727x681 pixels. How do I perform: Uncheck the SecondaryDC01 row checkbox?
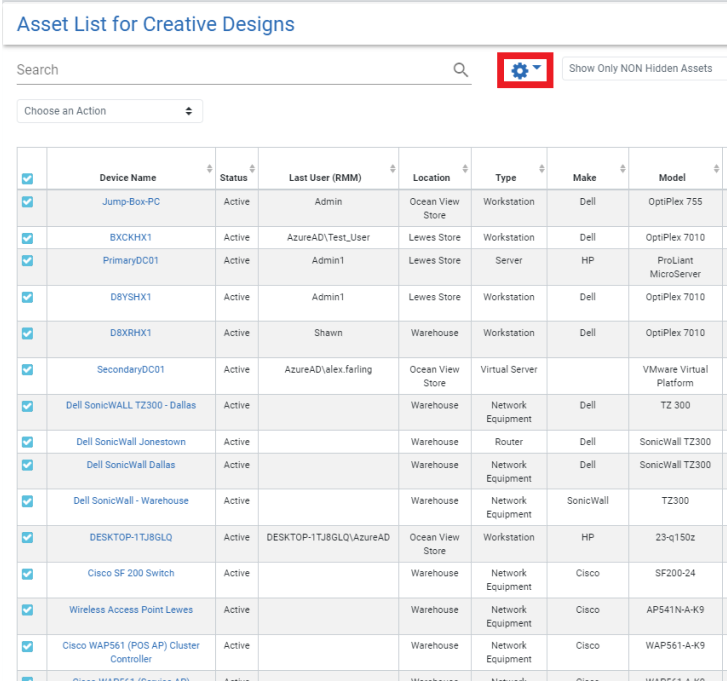pos(27,369)
